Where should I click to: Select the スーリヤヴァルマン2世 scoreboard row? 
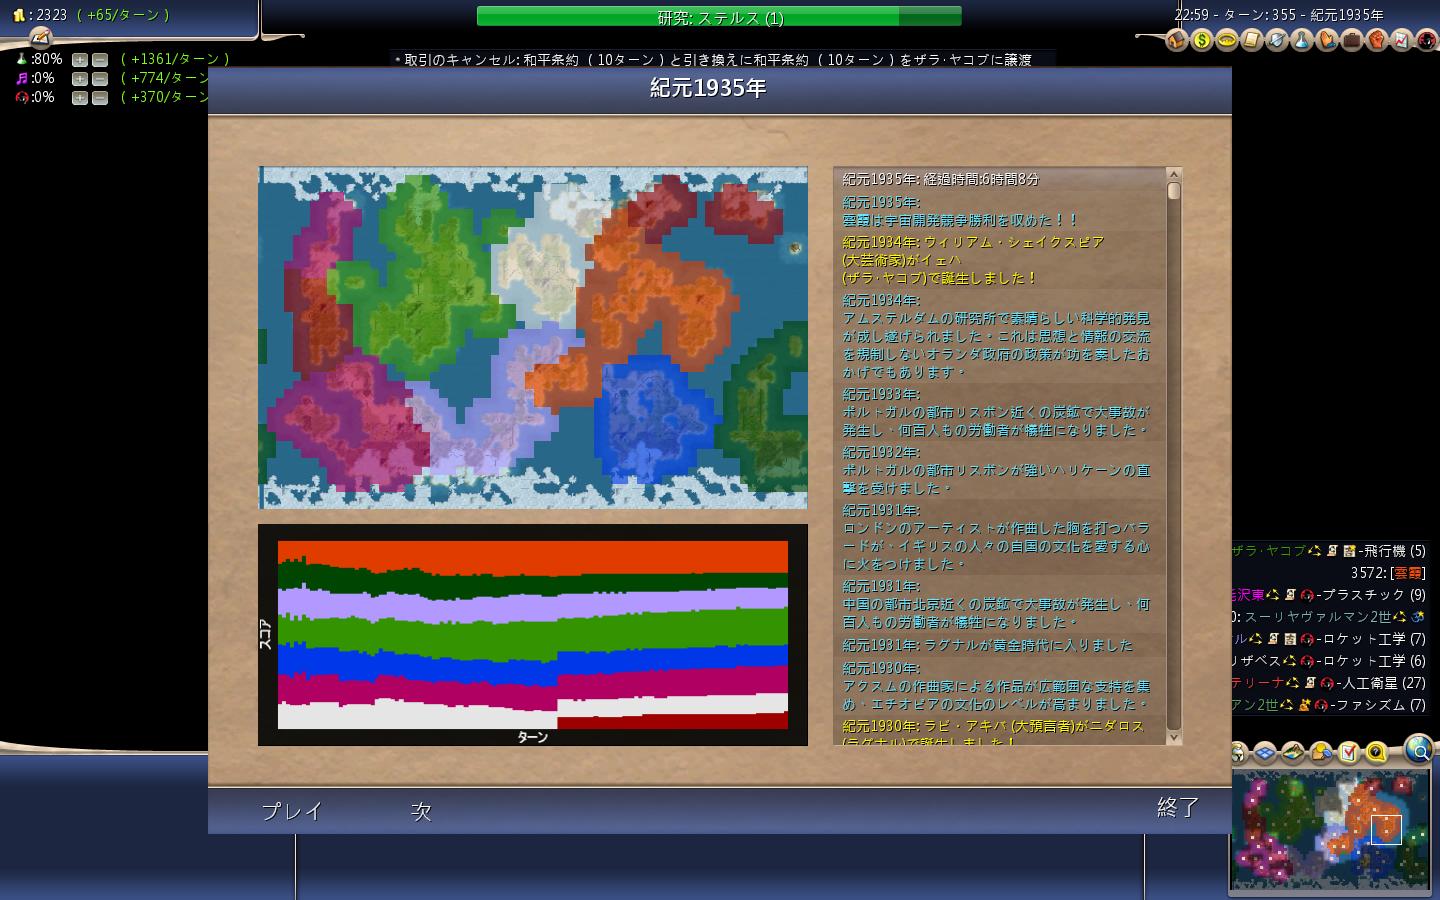point(1329,617)
